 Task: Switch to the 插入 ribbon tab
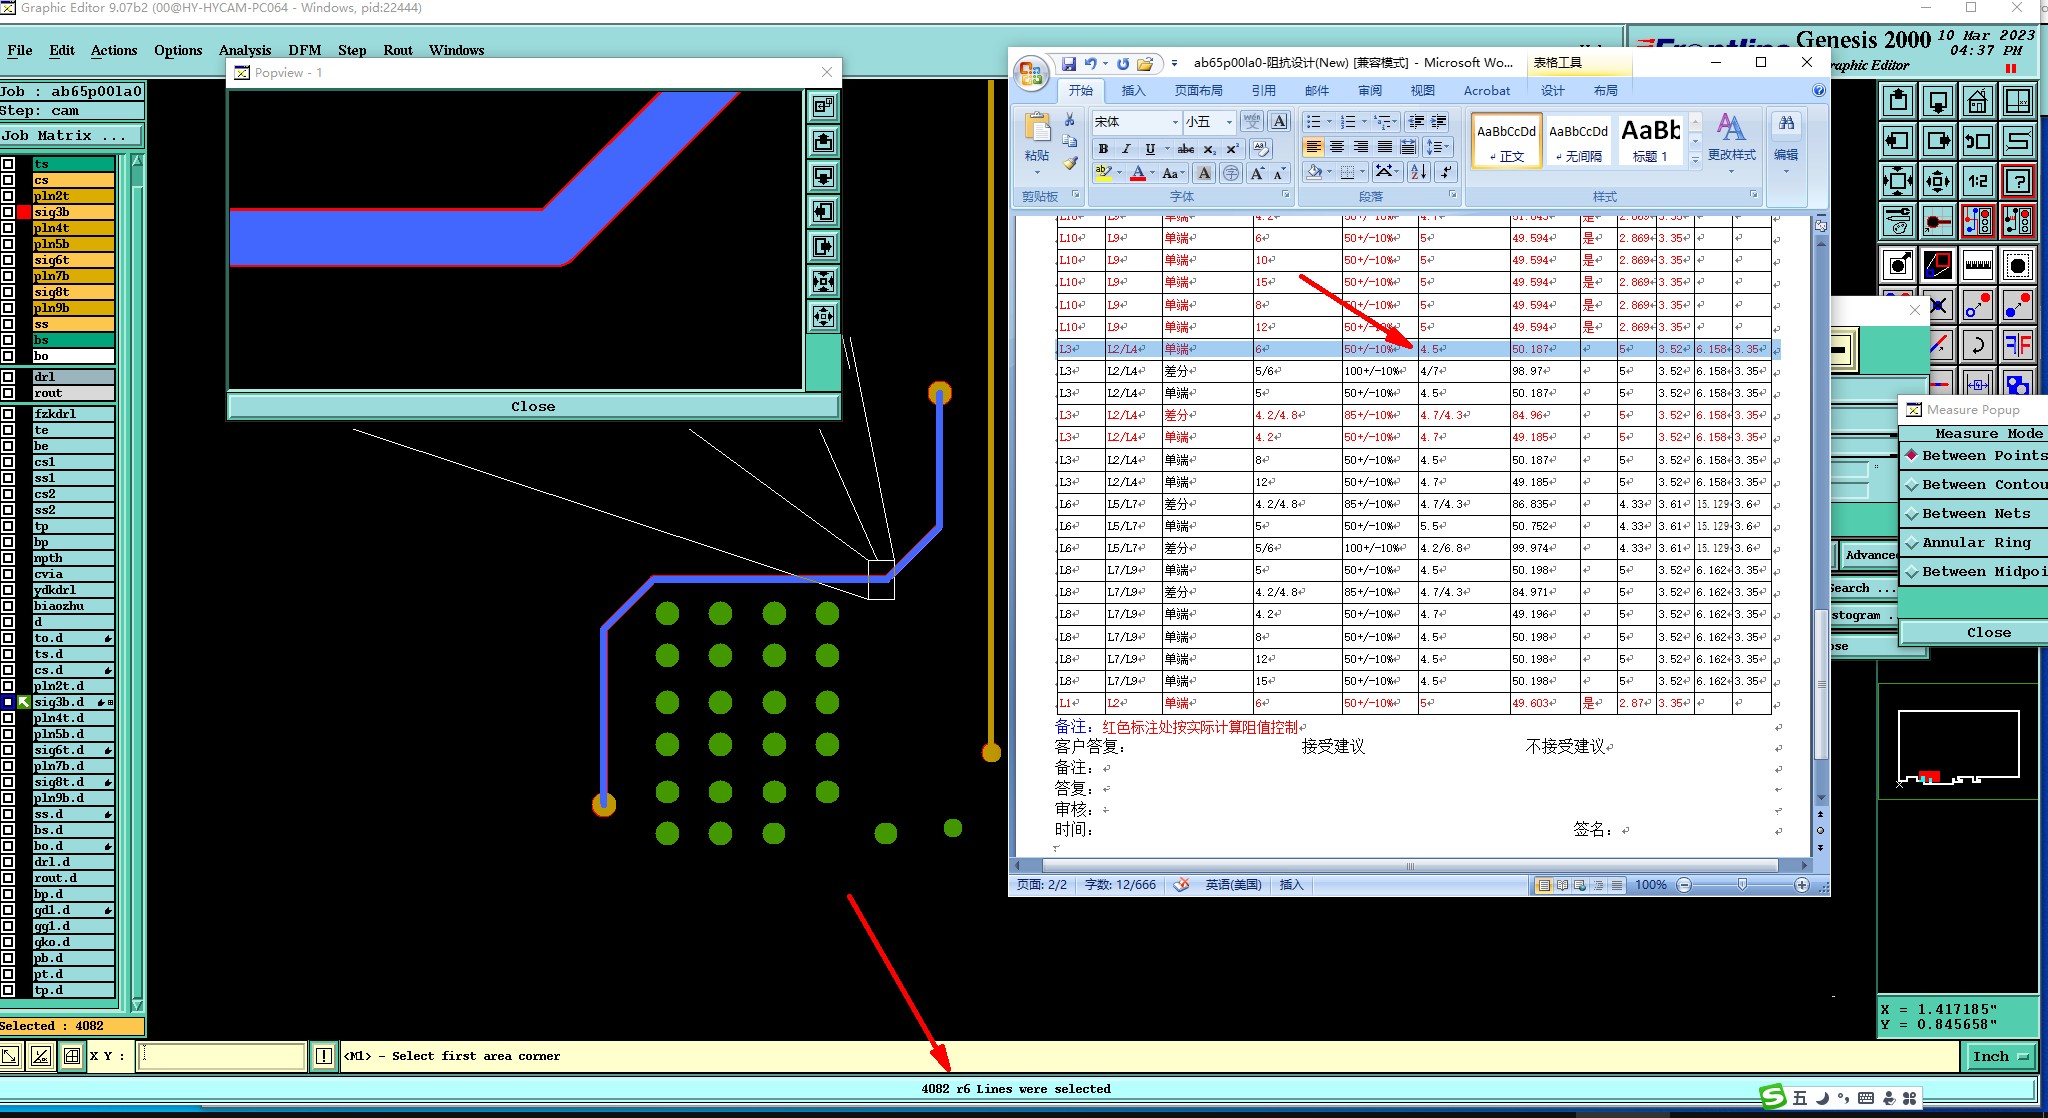pyautogui.click(x=1133, y=90)
